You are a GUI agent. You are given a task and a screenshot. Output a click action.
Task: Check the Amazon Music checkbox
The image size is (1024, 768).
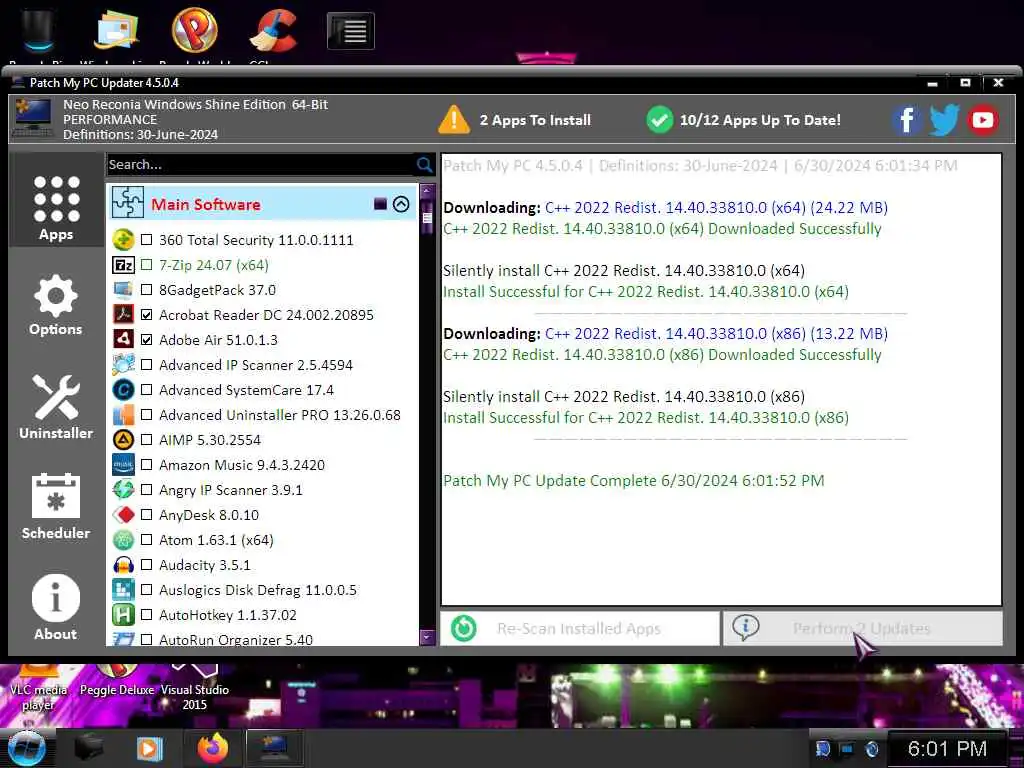(x=147, y=464)
